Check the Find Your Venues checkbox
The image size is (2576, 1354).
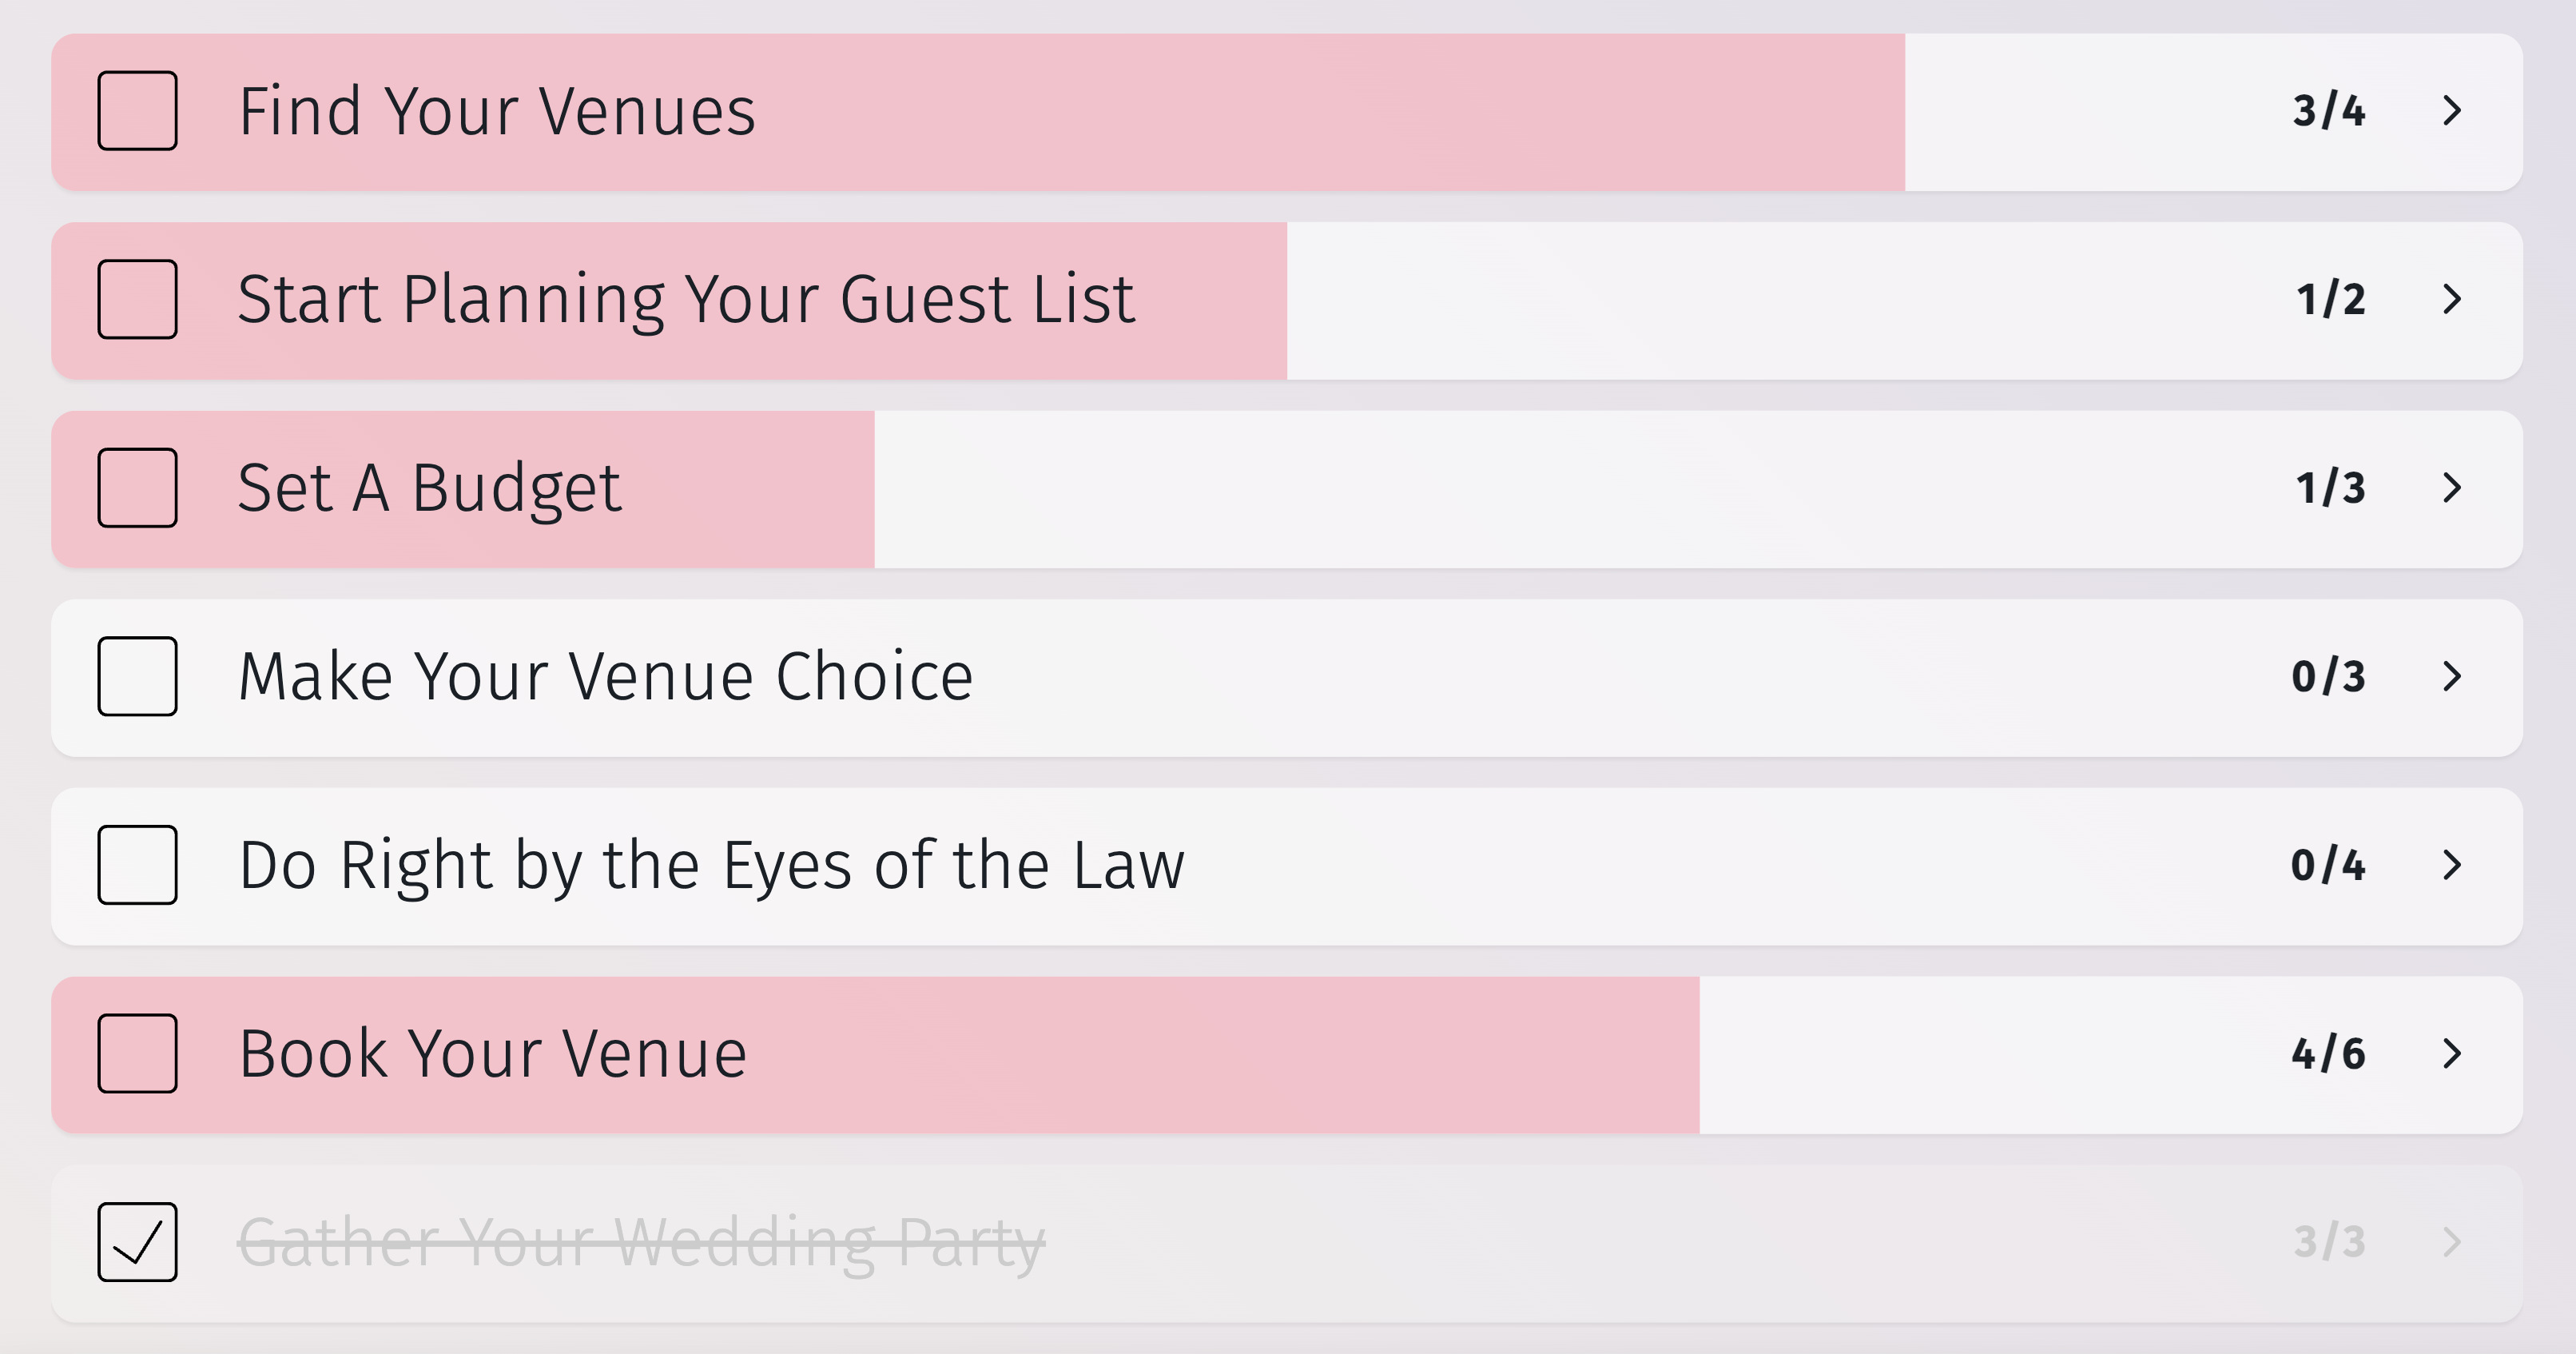tap(137, 111)
